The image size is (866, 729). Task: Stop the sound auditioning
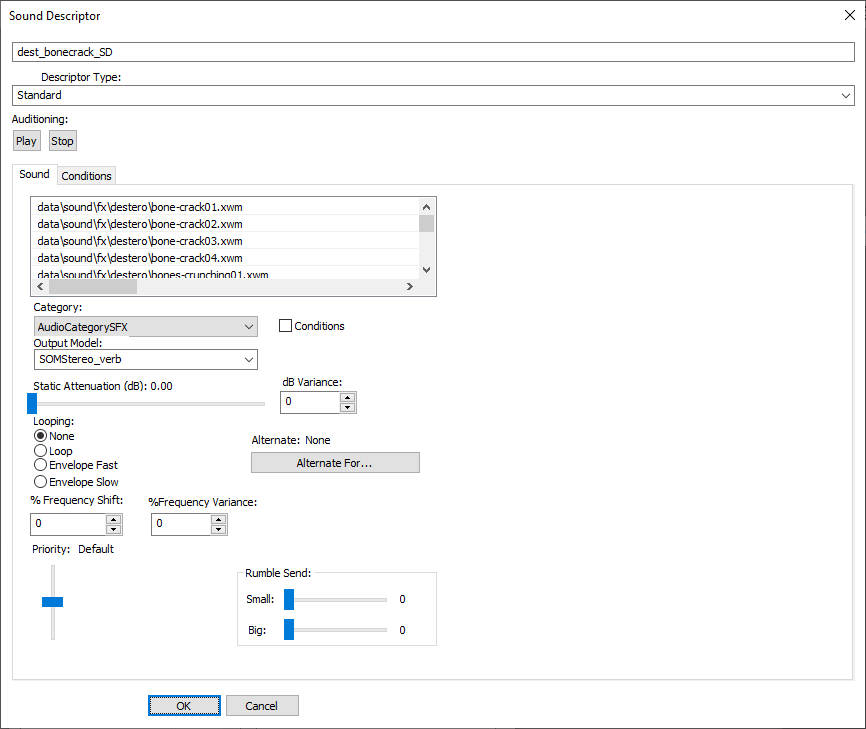62,141
